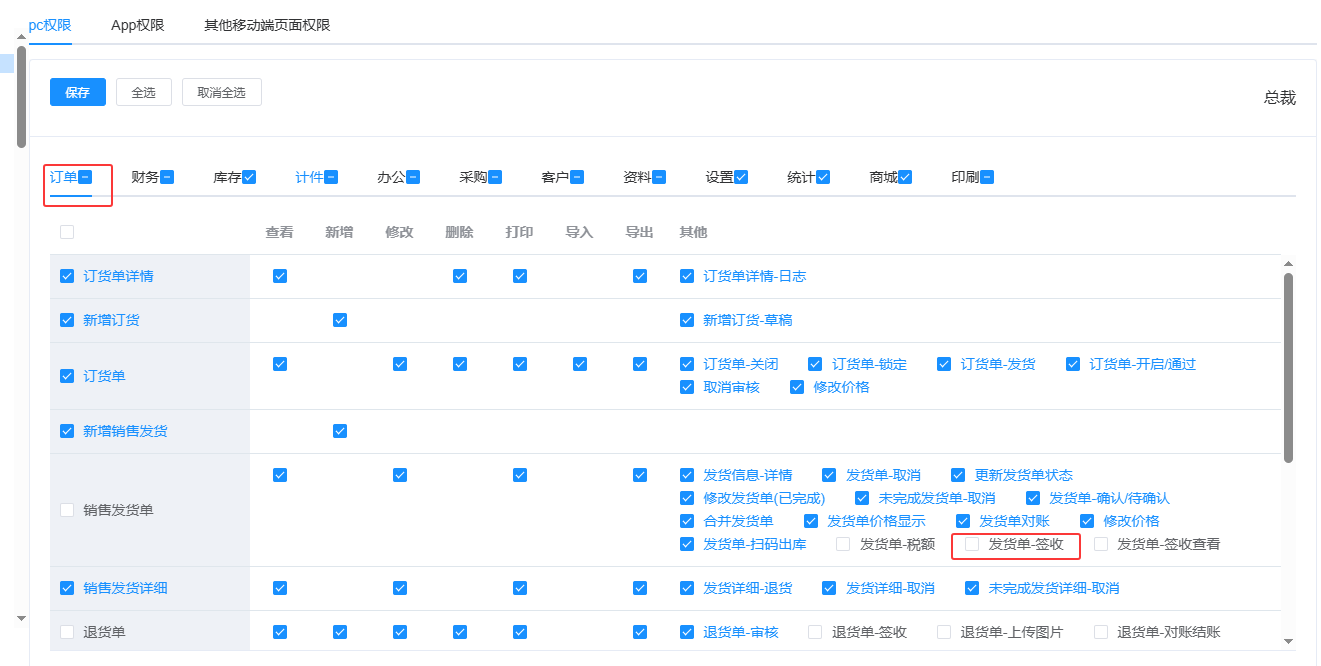This screenshot has height=666, width=1321.
Task: Tick the 销售发货单 row checkbox
Action: coord(67,510)
